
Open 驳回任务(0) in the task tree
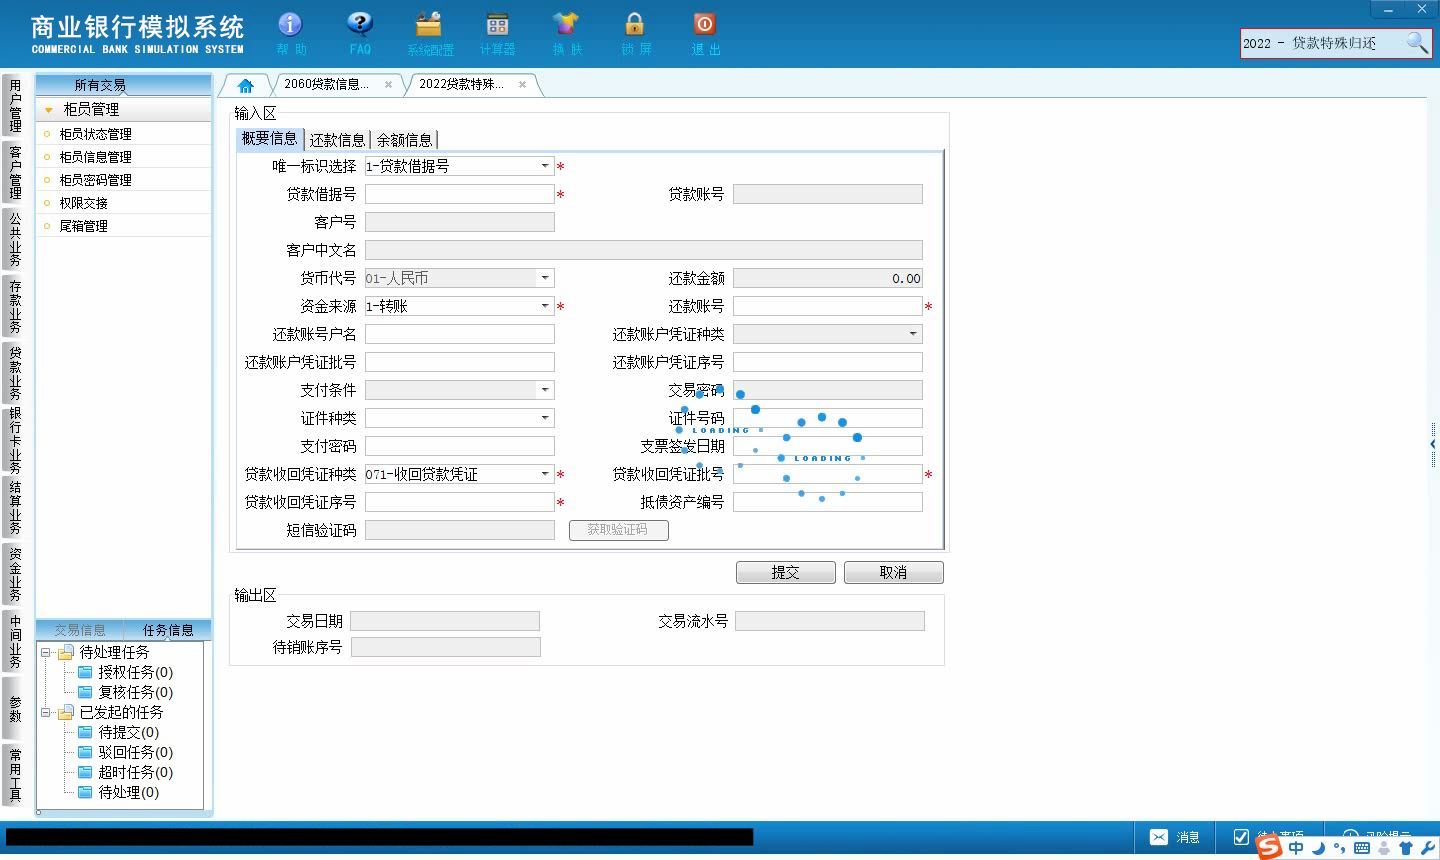point(135,752)
